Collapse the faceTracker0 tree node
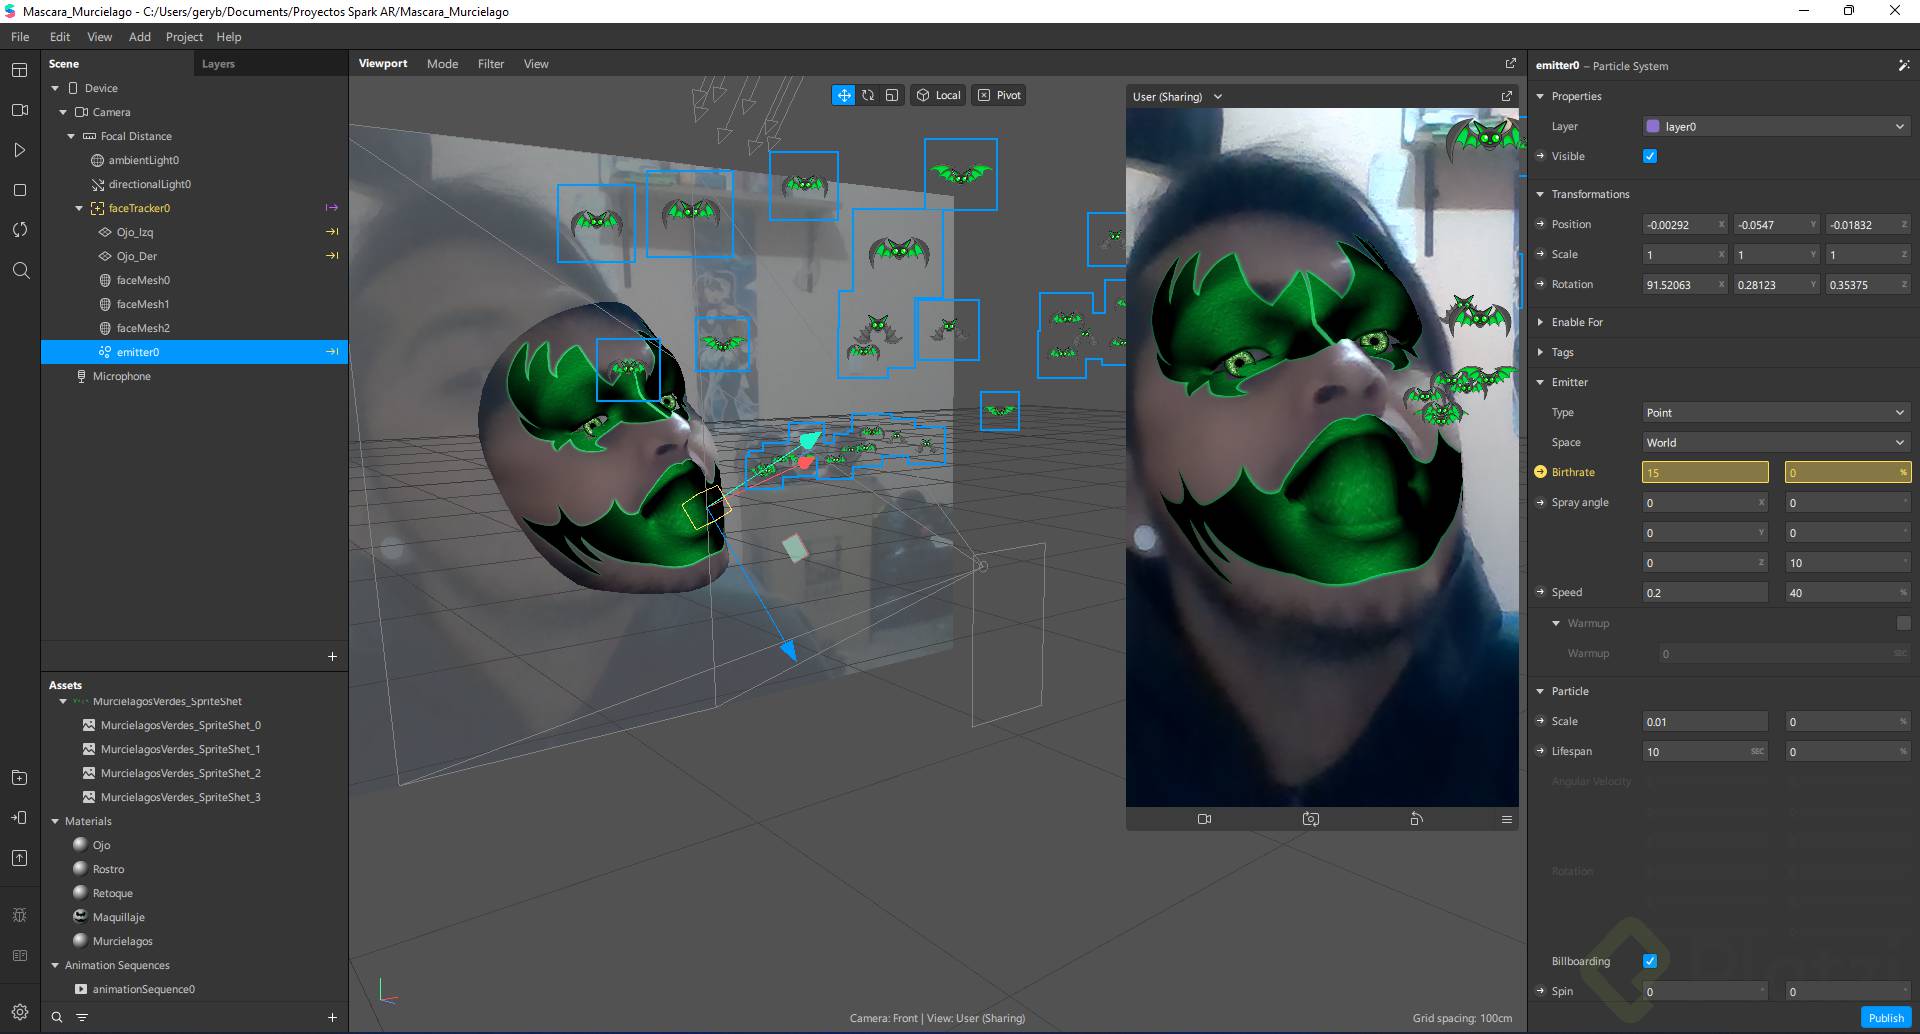Viewport: 1920px width, 1034px height. click(x=79, y=208)
